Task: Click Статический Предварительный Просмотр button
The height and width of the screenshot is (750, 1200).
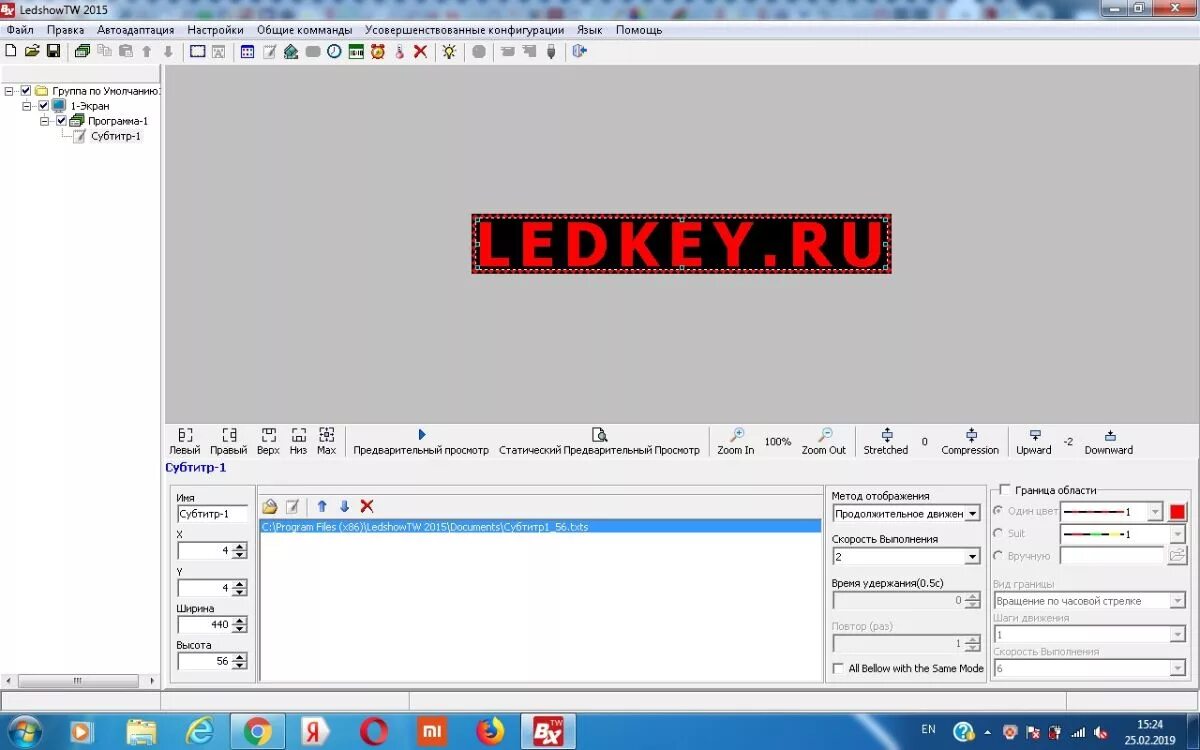Action: pos(599,441)
